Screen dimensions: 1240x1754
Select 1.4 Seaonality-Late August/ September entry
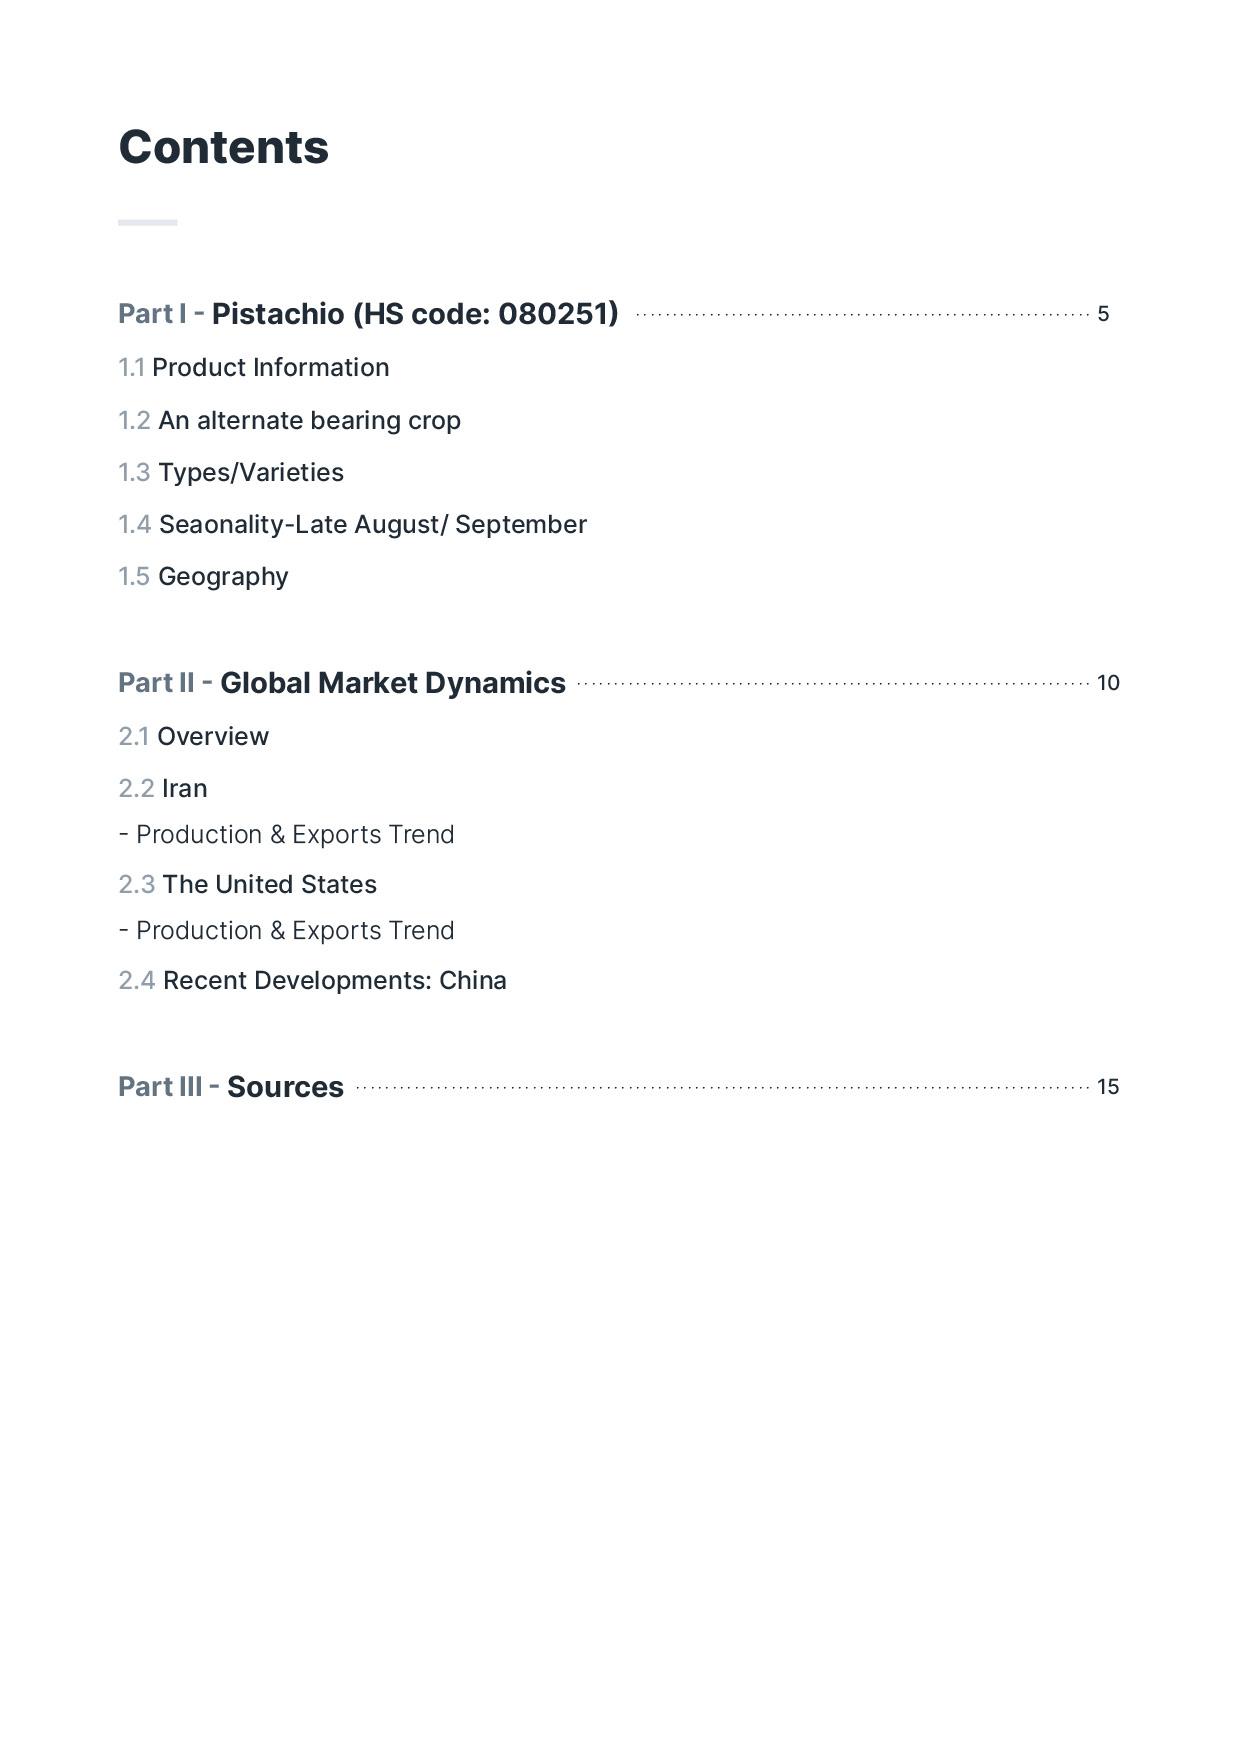coord(352,525)
